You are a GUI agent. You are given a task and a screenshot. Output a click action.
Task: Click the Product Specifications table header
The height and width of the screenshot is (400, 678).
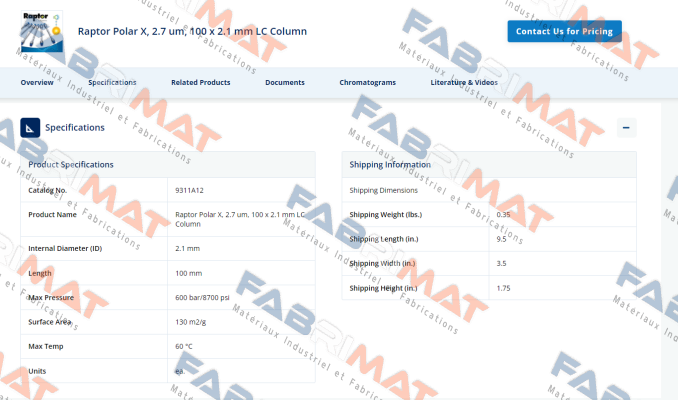tap(168, 165)
